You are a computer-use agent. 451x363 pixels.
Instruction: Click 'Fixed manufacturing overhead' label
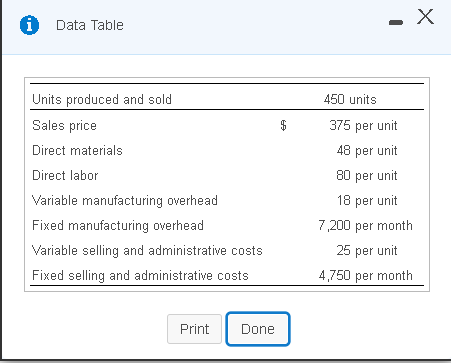pyautogui.click(x=118, y=226)
